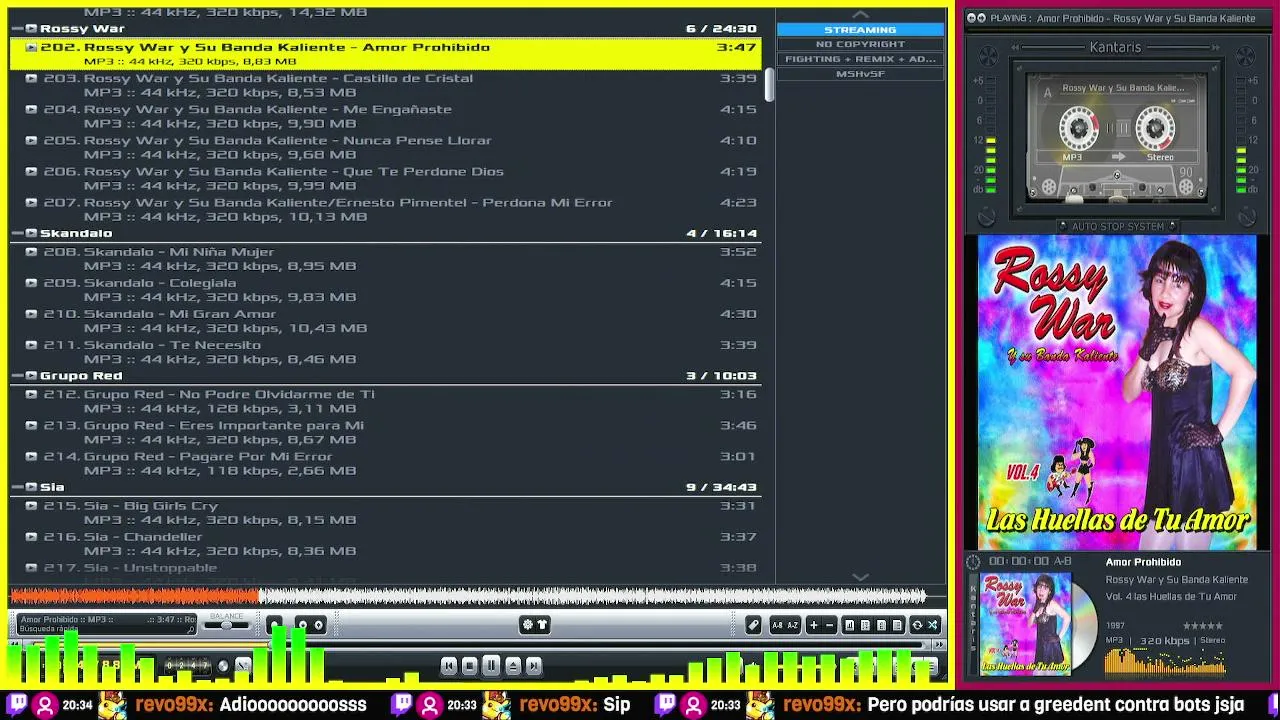Viewport: 1280px width, 720px height.
Task: Expand details of track 212 No Podre Olvidarme de Ti
Action: coord(32,394)
